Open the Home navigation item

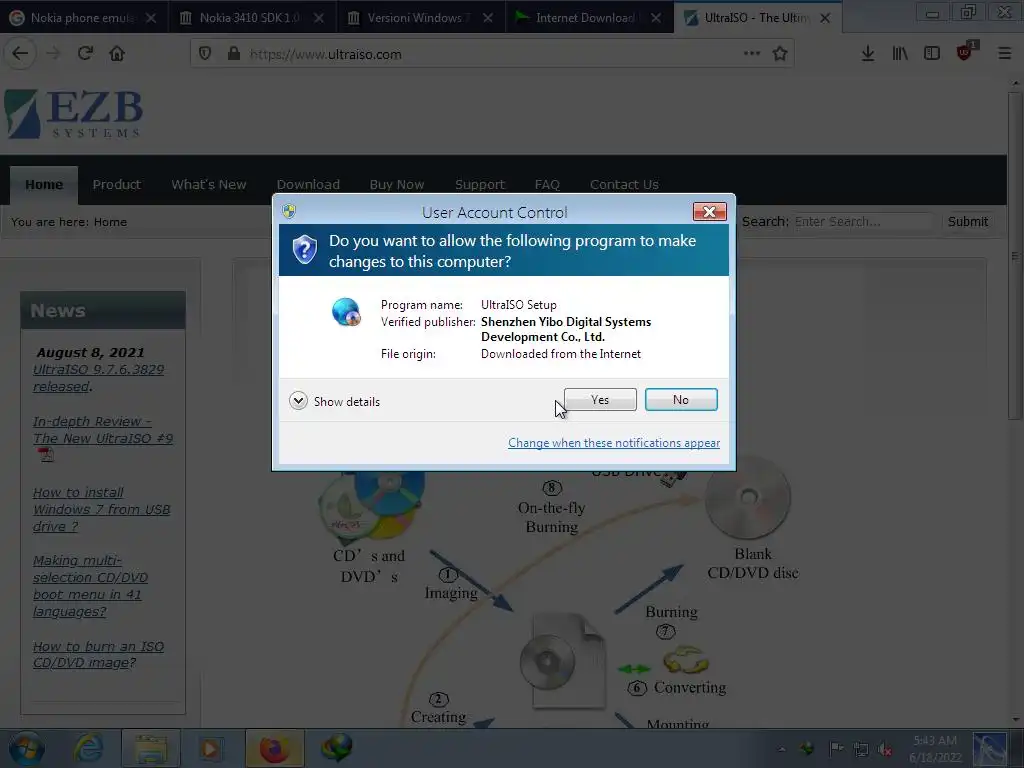pos(44,185)
